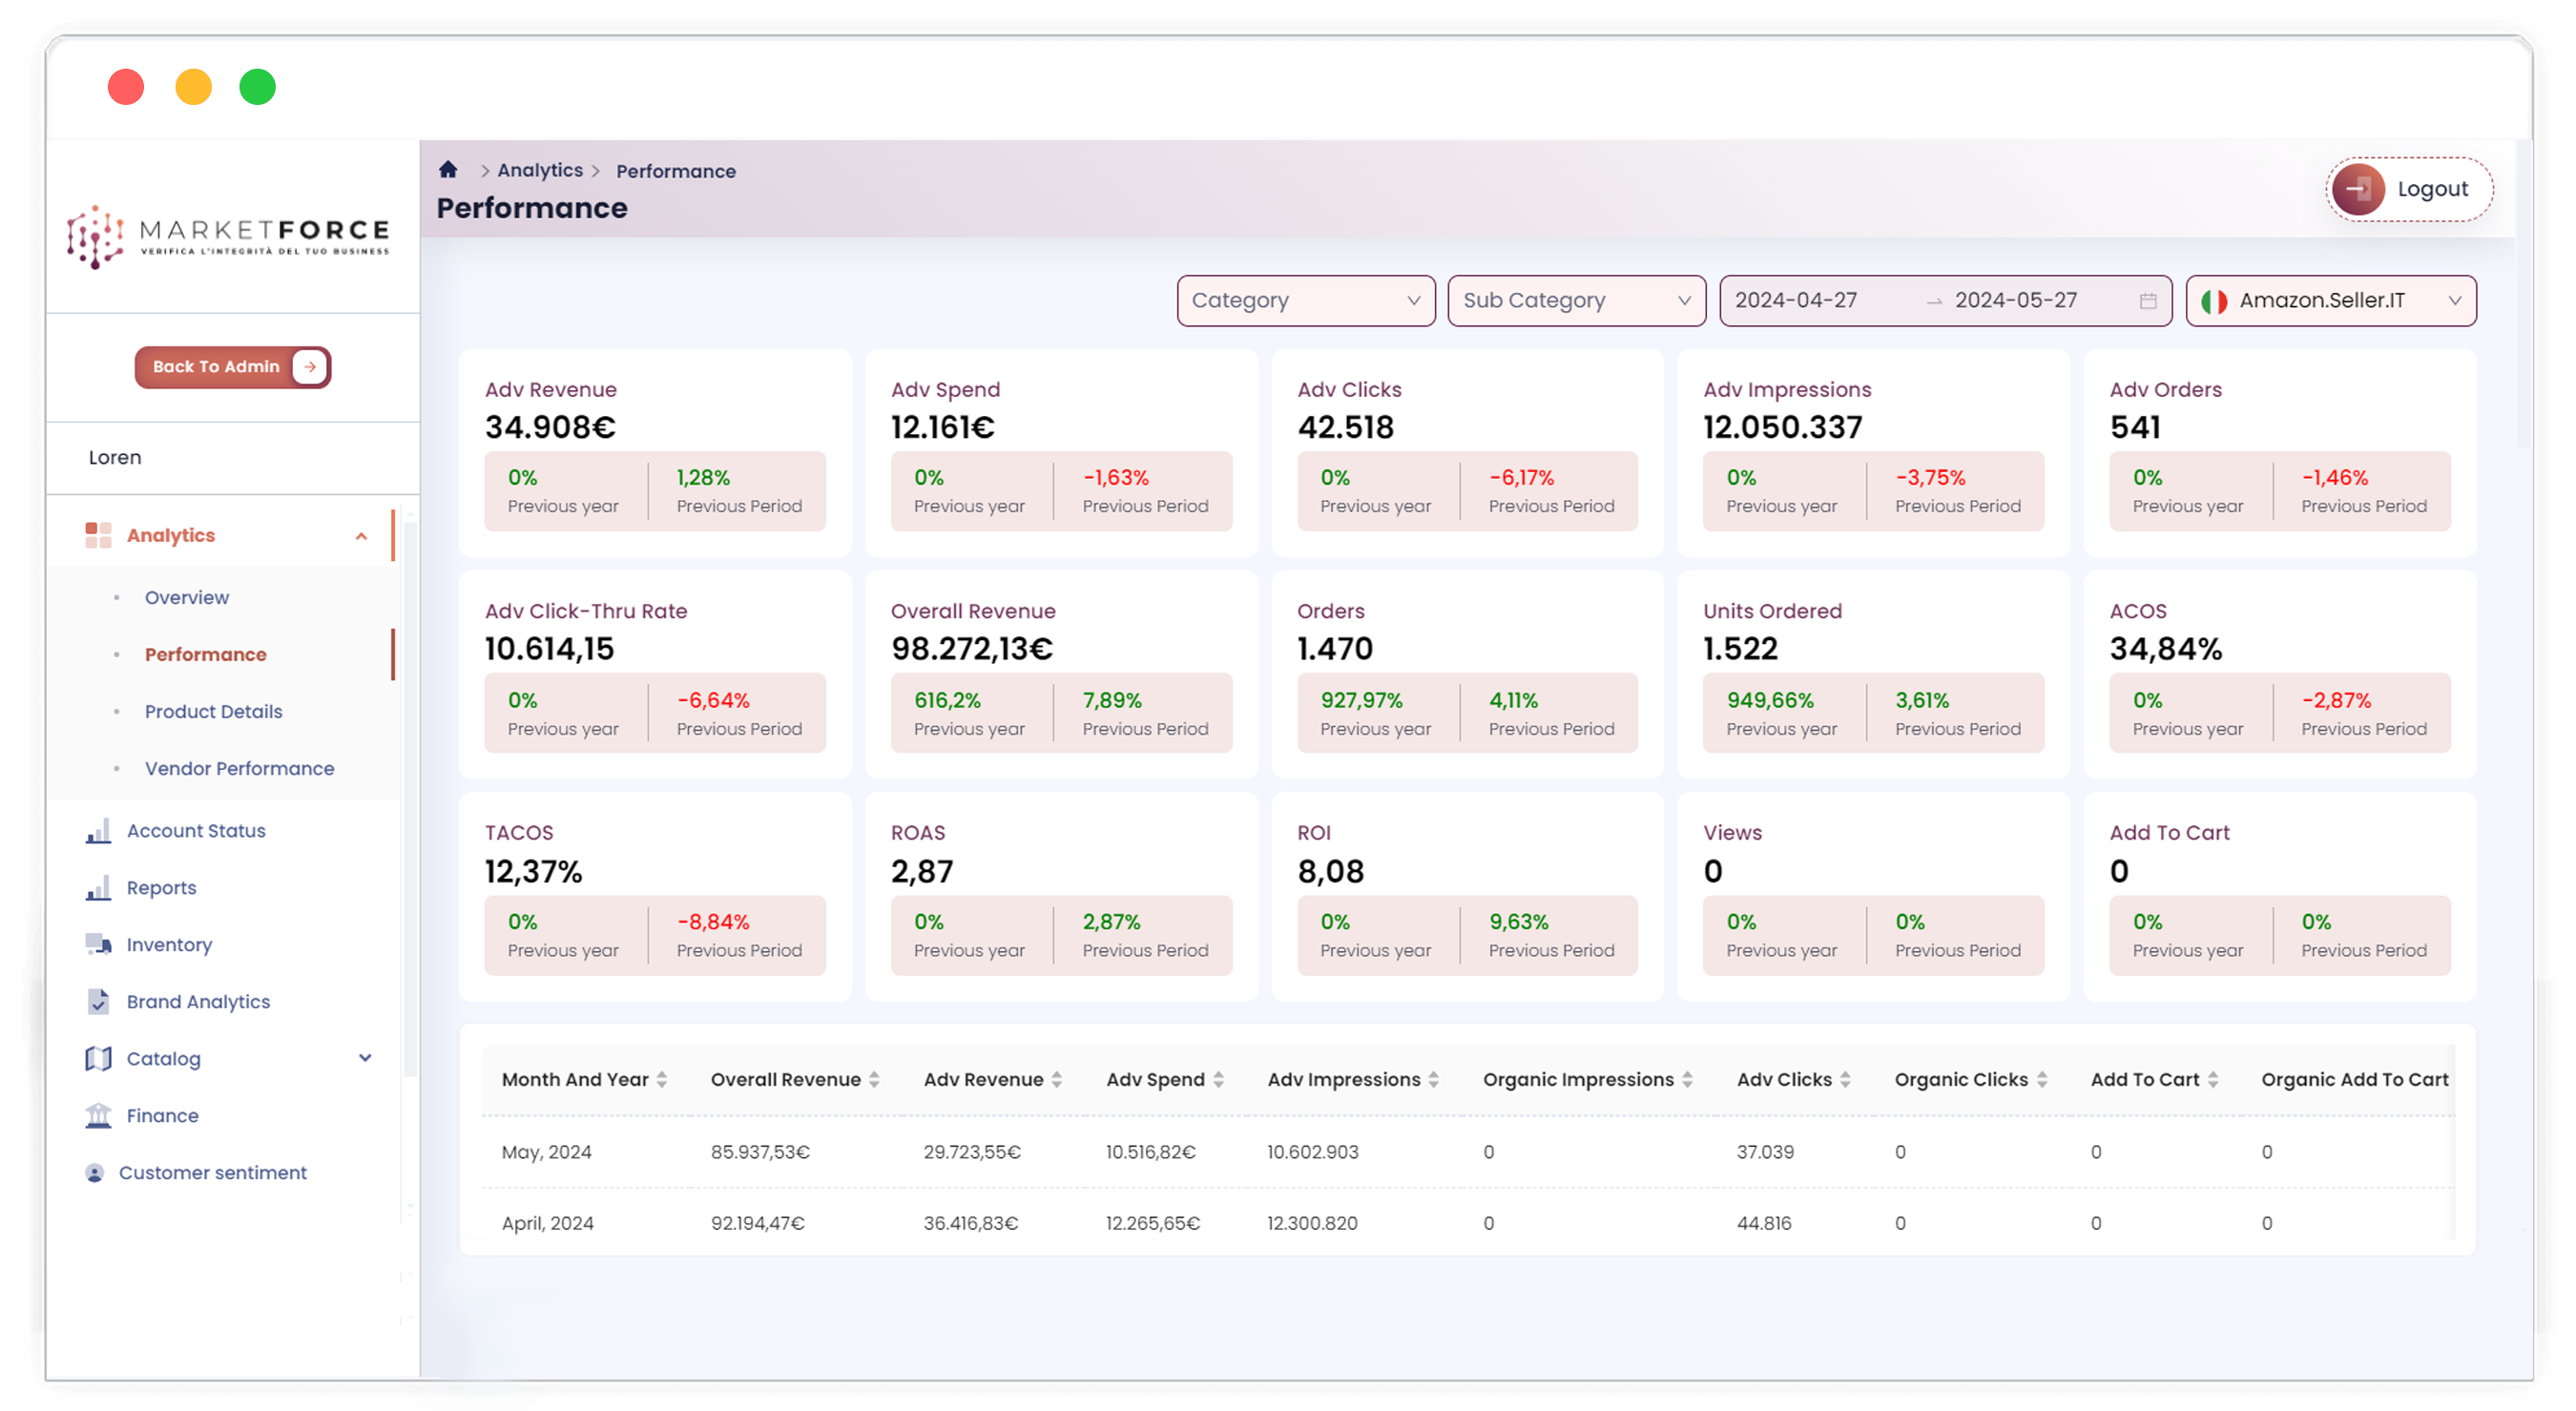Collapse the Analytics section in sidebar

[361, 535]
